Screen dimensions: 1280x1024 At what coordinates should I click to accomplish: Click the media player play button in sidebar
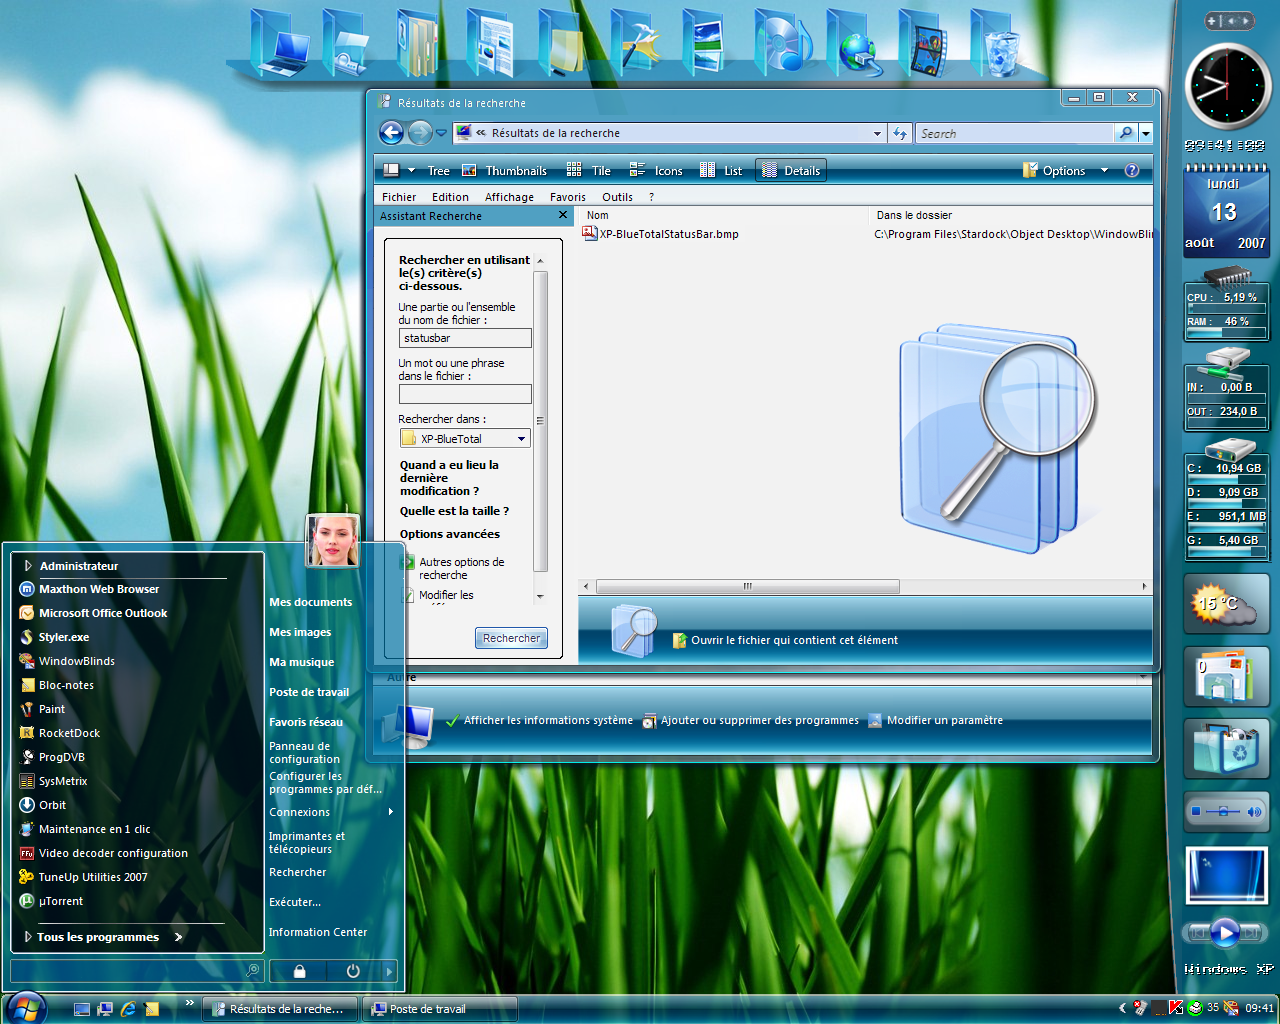1225,933
